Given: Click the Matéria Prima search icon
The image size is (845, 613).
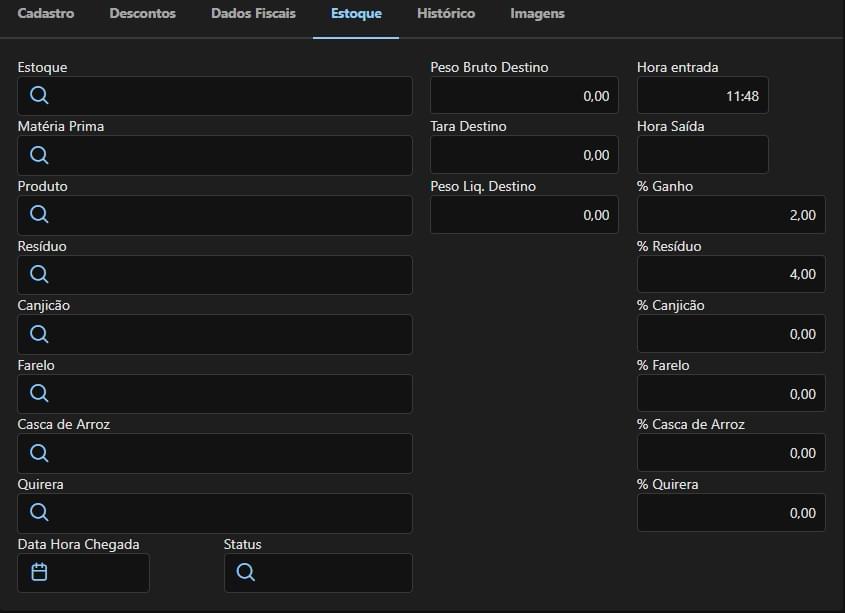Looking at the screenshot, I should [x=39, y=155].
